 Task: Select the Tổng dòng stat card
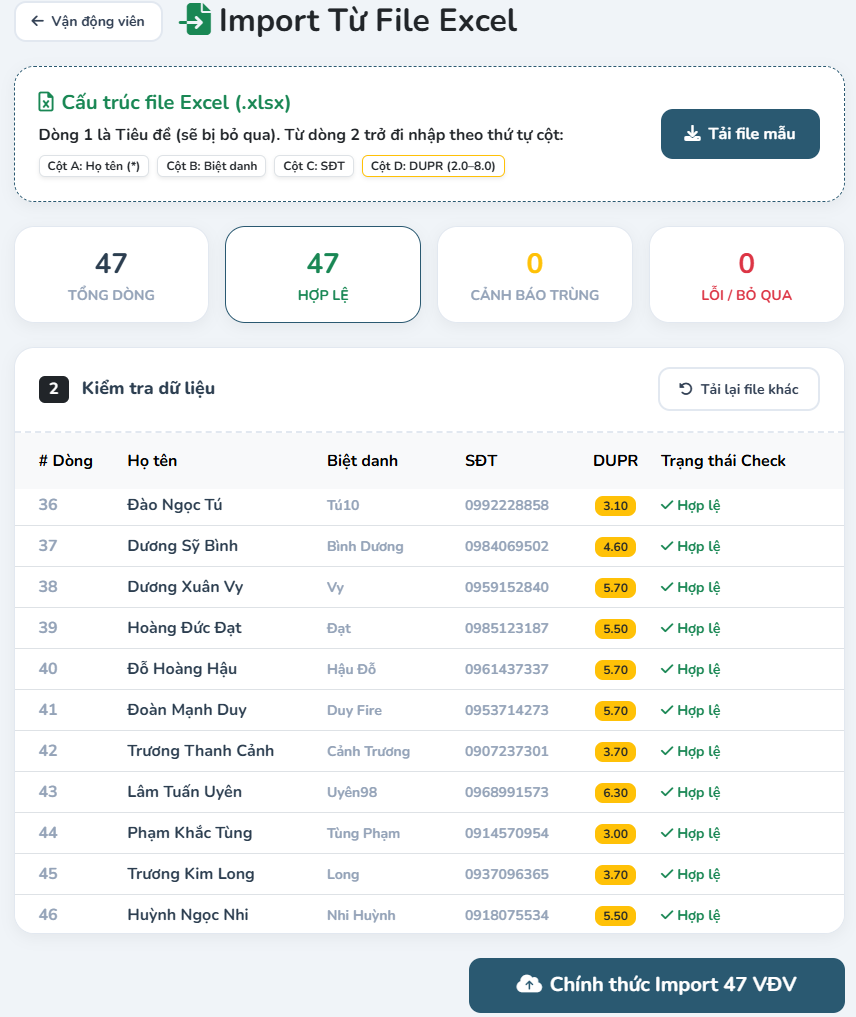click(x=112, y=274)
